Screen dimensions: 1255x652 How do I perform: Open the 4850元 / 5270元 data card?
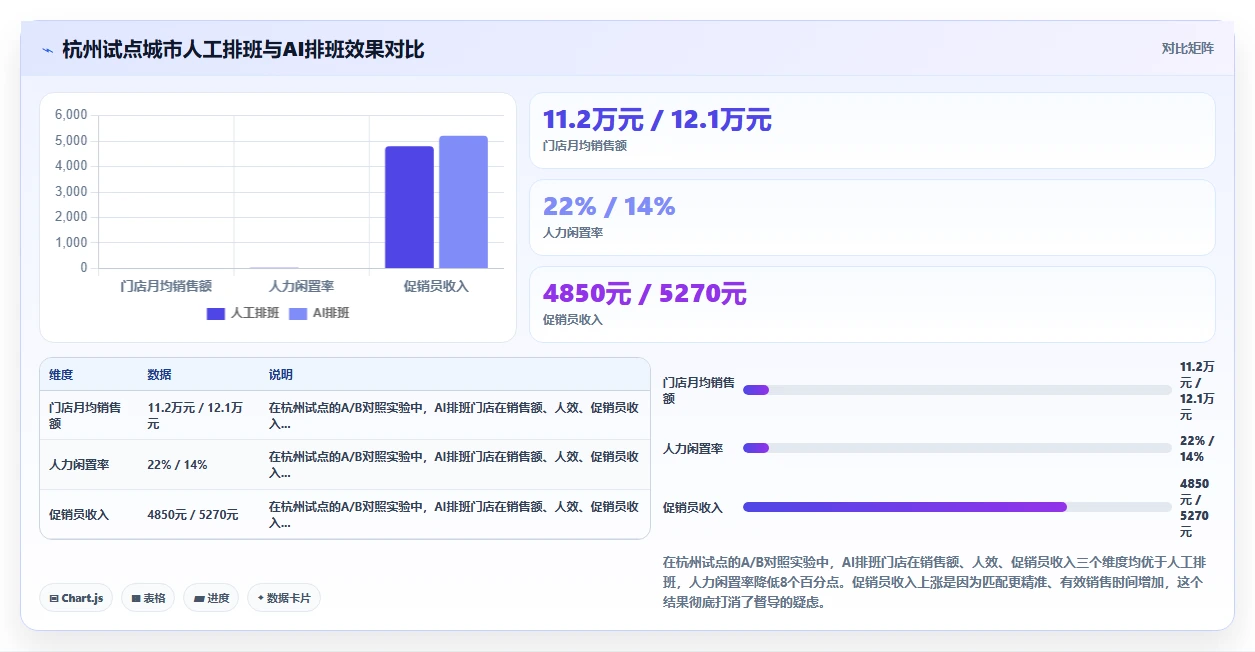pos(872,304)
